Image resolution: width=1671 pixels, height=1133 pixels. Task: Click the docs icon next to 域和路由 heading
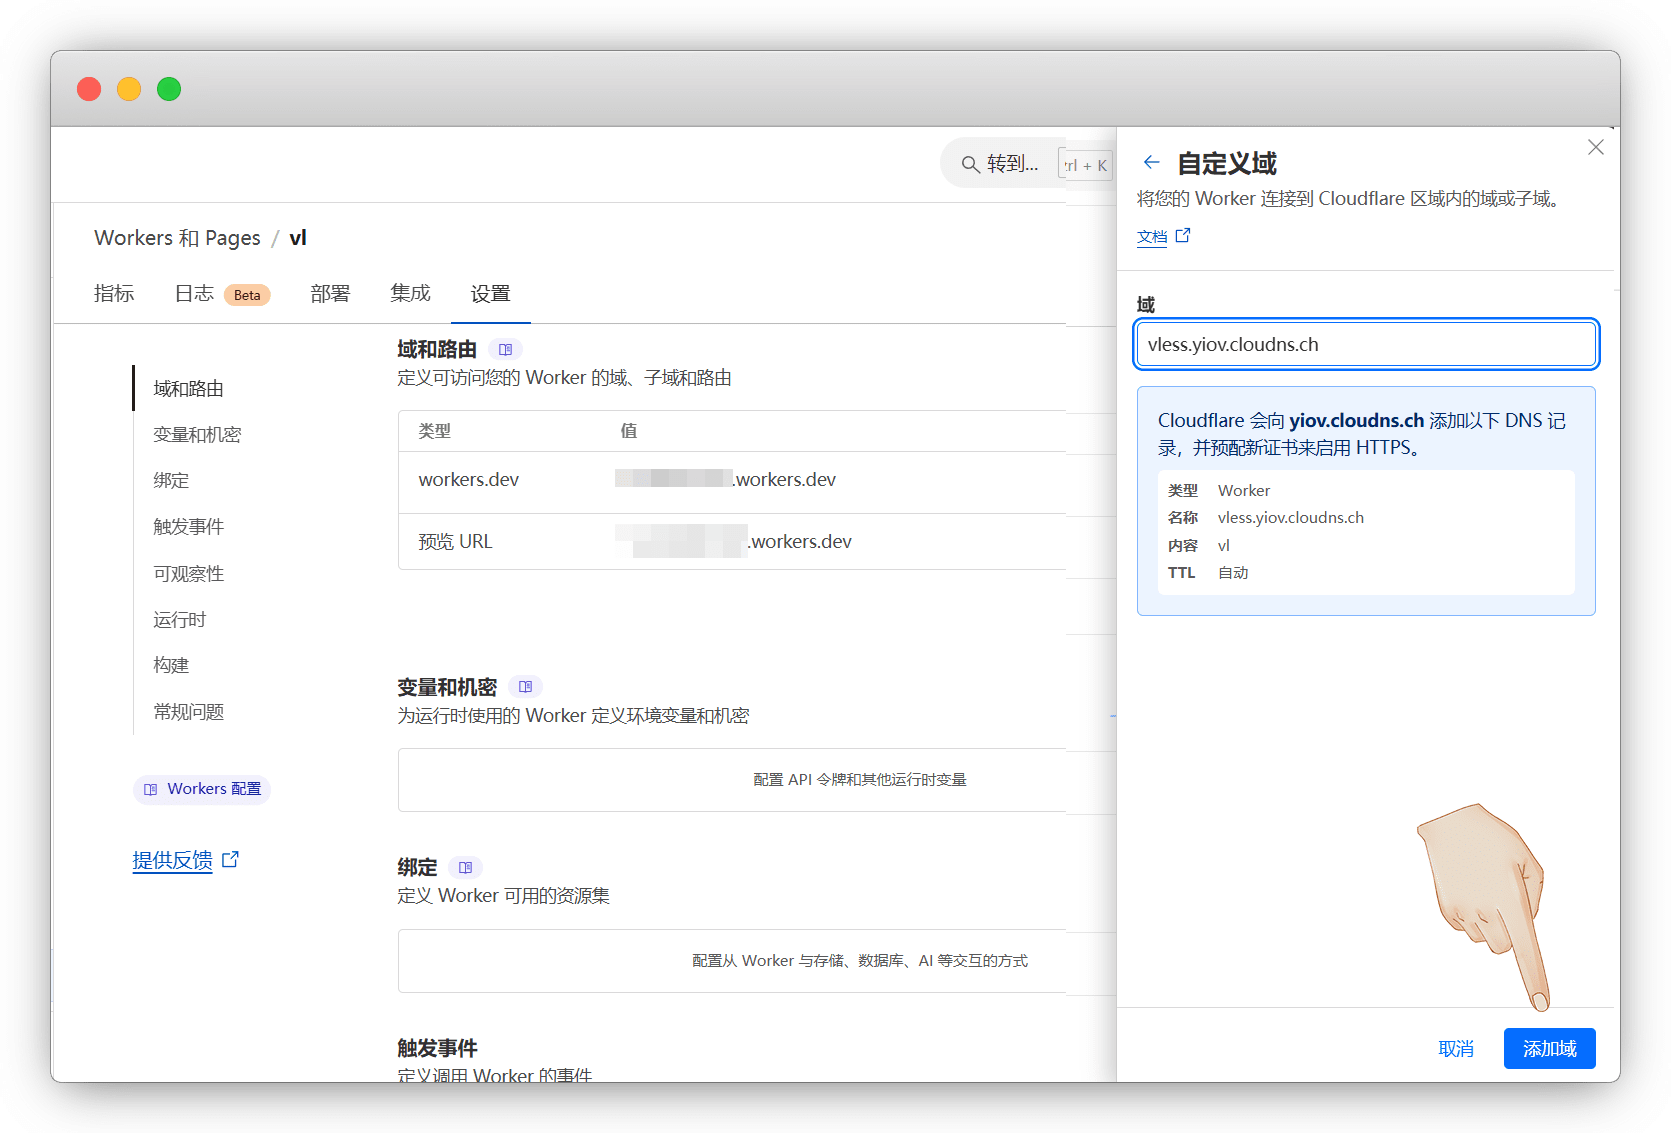point(505,350)
